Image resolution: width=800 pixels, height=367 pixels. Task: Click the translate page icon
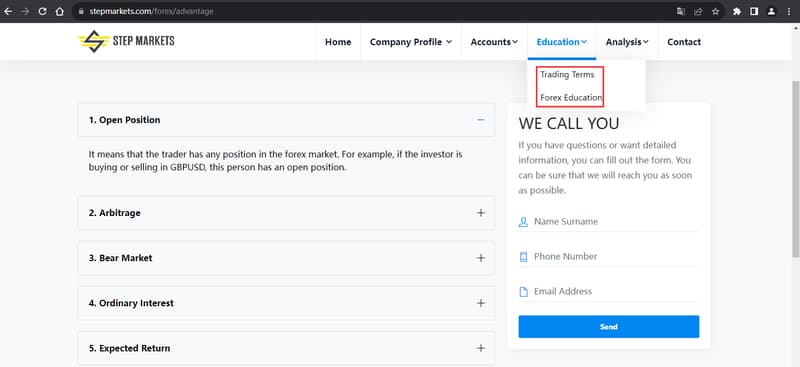681,11
